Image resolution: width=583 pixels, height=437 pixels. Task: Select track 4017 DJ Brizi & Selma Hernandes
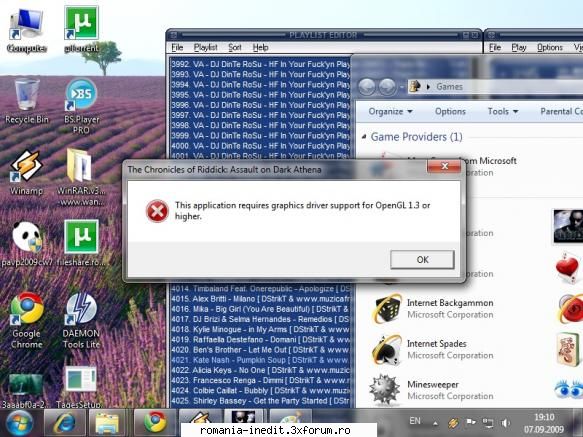[260, 319]
